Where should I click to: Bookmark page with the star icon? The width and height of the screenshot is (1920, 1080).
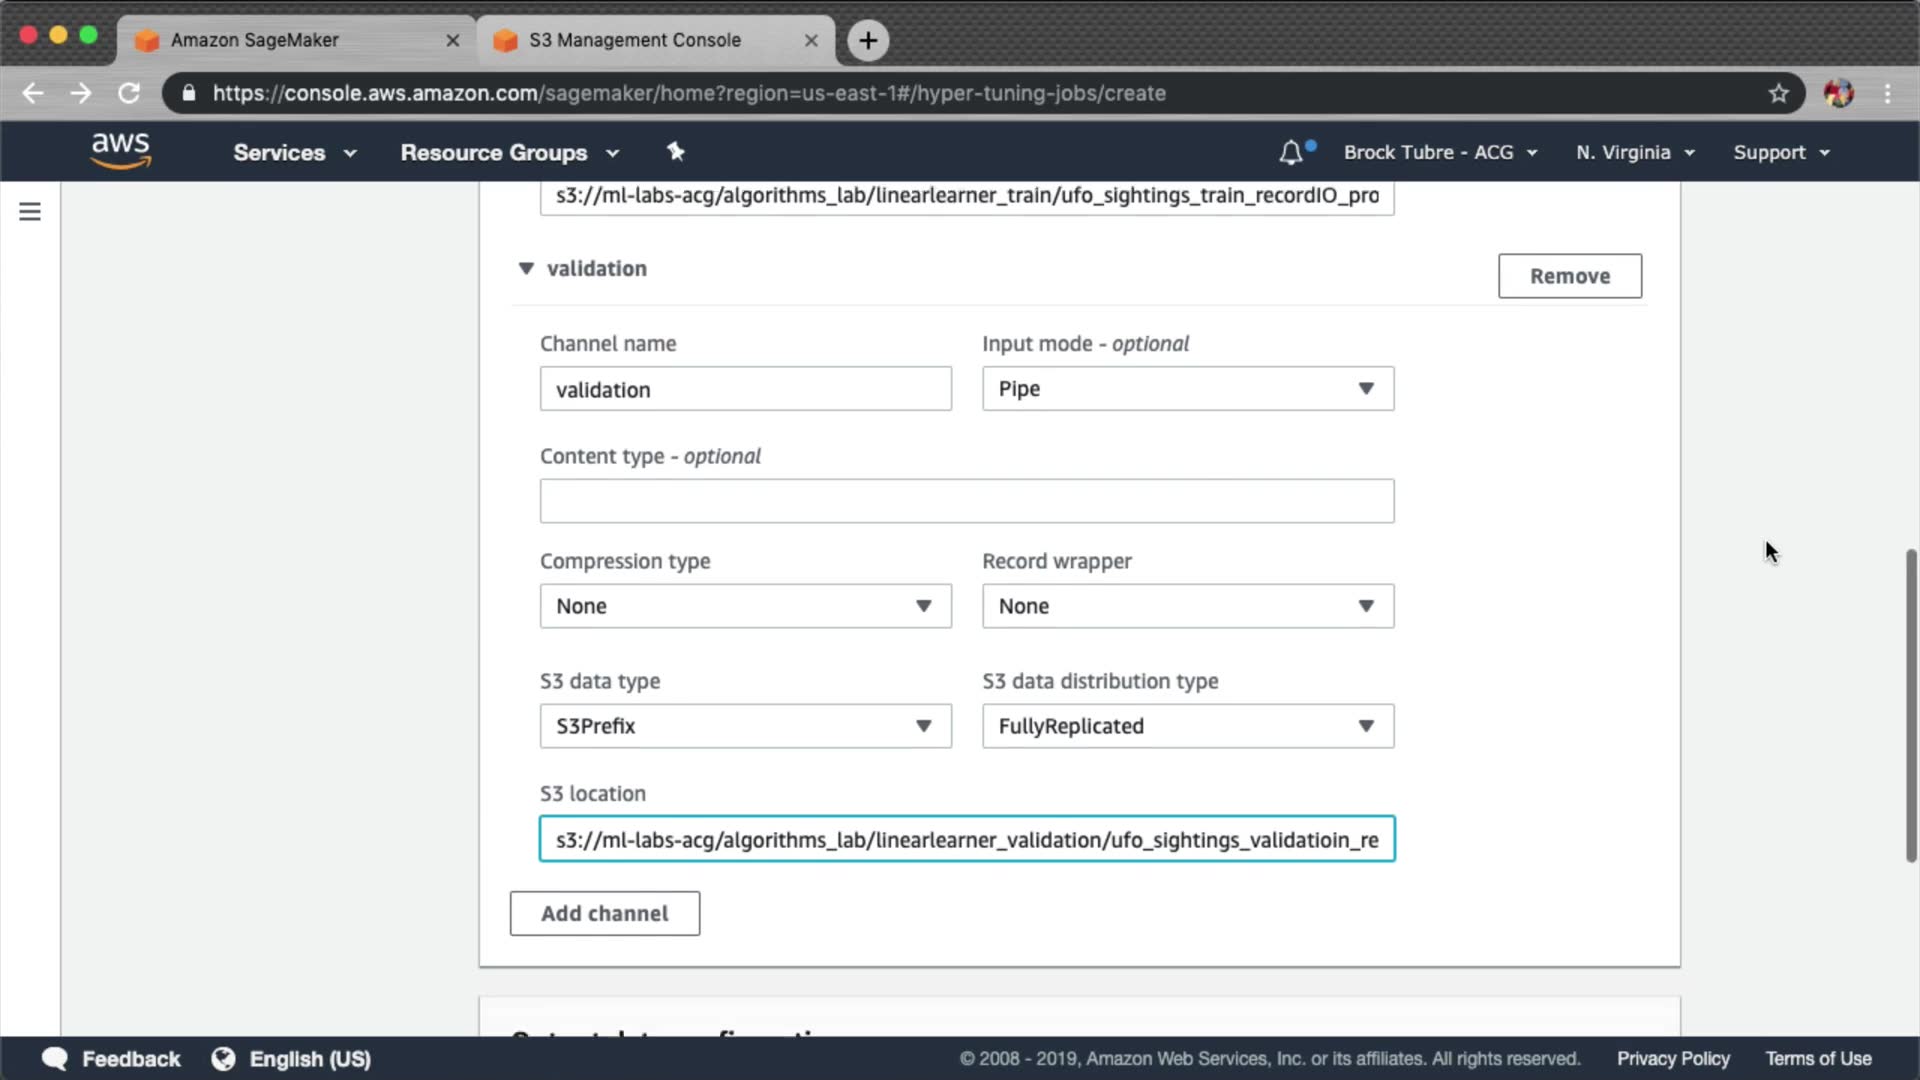tap(1778, 93)
